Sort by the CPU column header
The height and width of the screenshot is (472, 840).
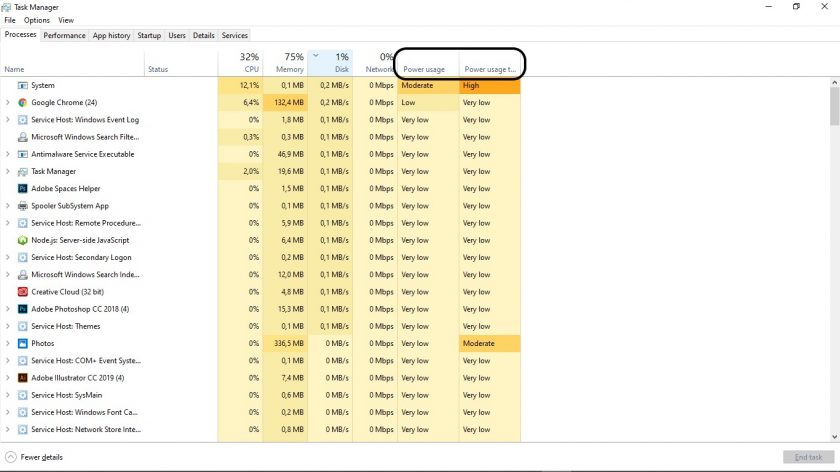tap(241, 63)
